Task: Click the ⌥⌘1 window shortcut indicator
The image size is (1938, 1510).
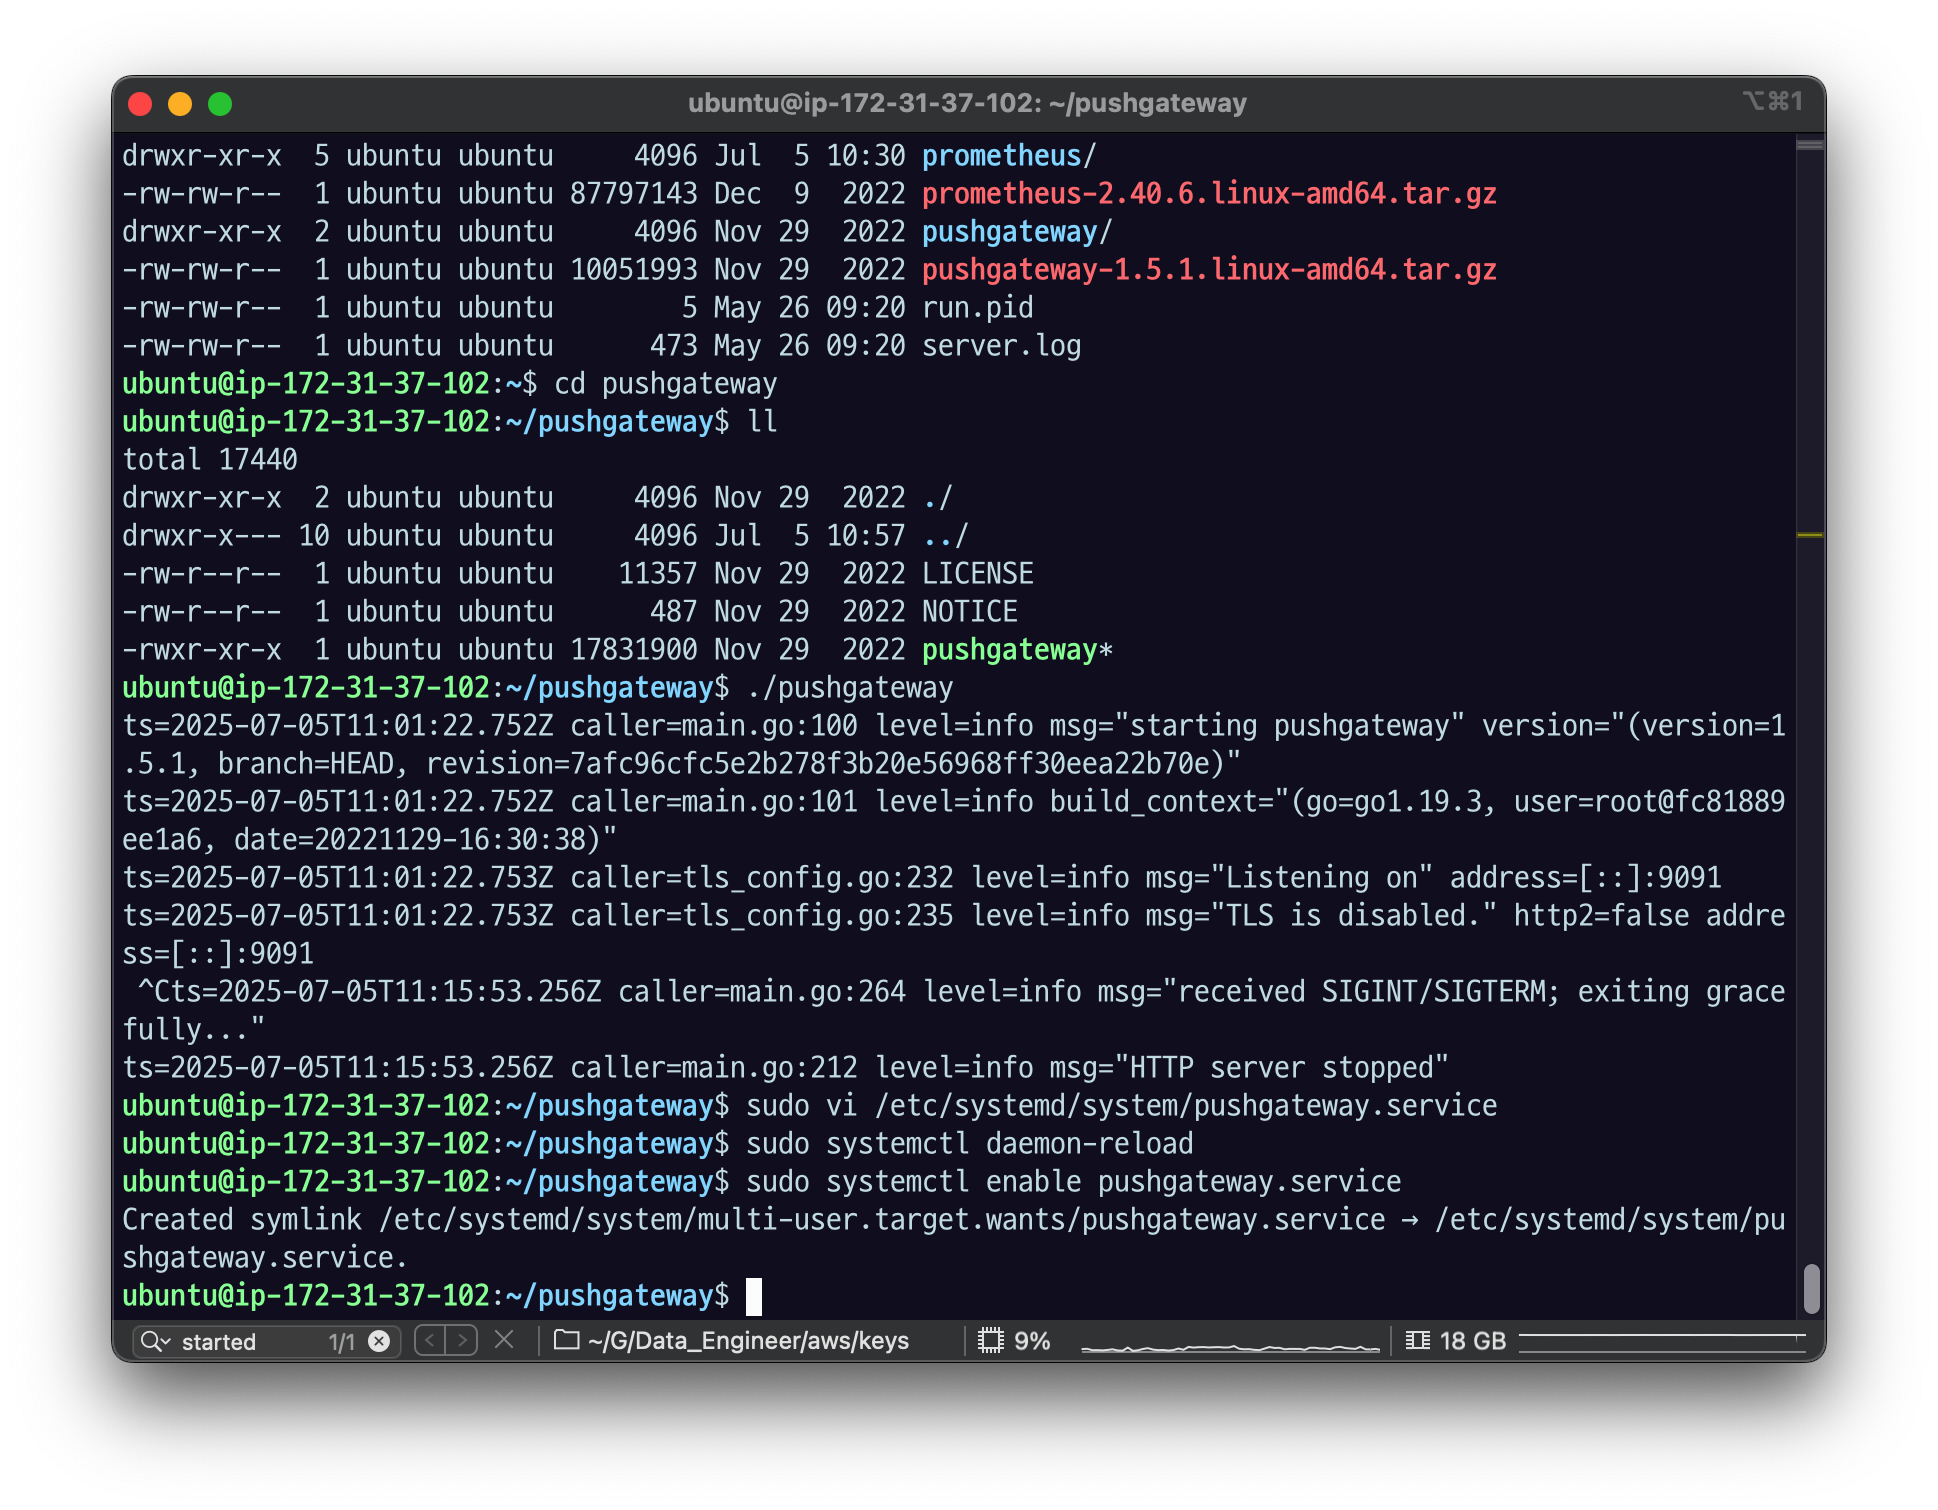Action: (1773, 101)
